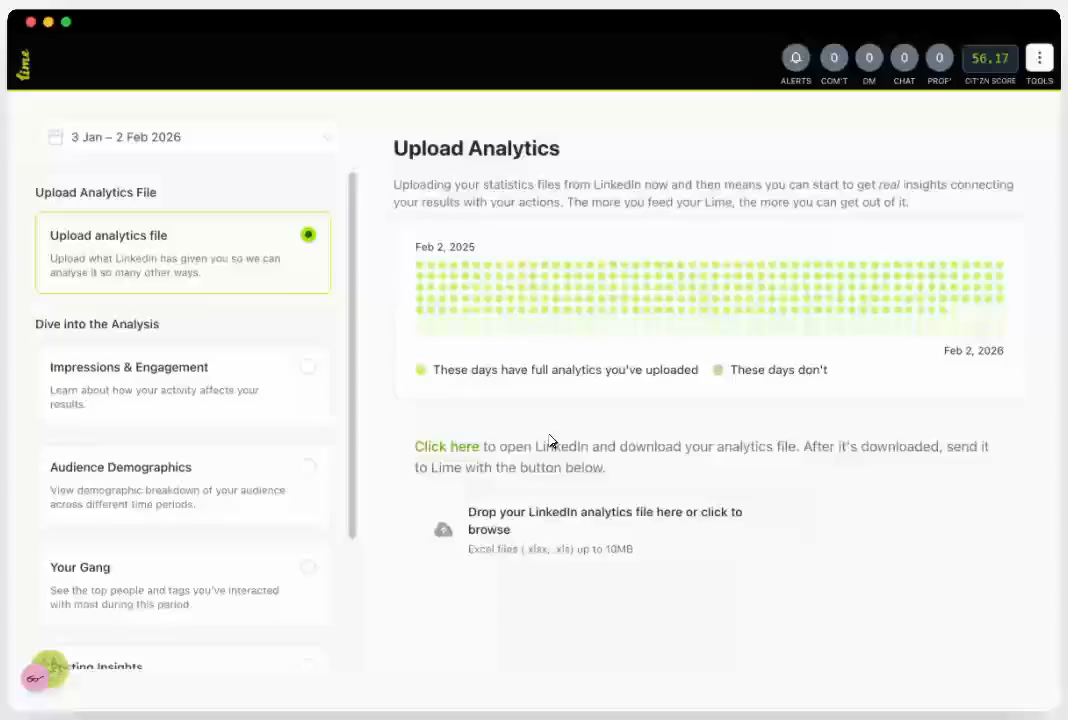Select Impressions & Engagement radio button
The image size is (1068, 720).
(308, 366)
